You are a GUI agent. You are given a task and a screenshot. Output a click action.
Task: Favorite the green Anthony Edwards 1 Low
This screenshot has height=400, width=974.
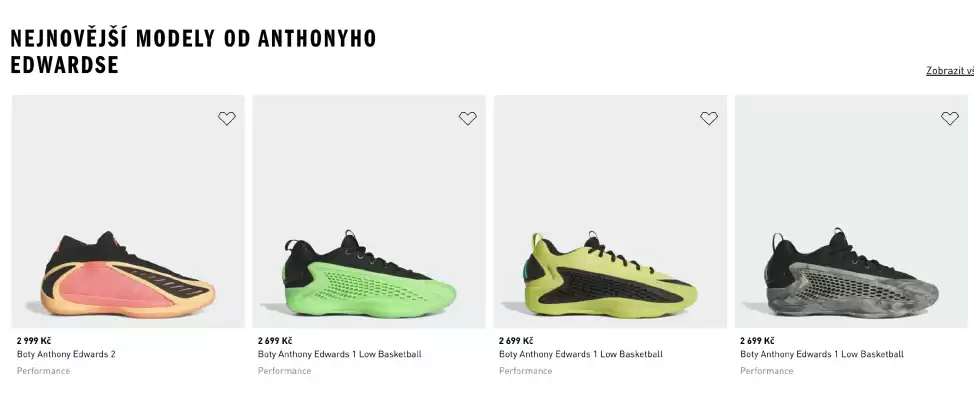(468, 118)
